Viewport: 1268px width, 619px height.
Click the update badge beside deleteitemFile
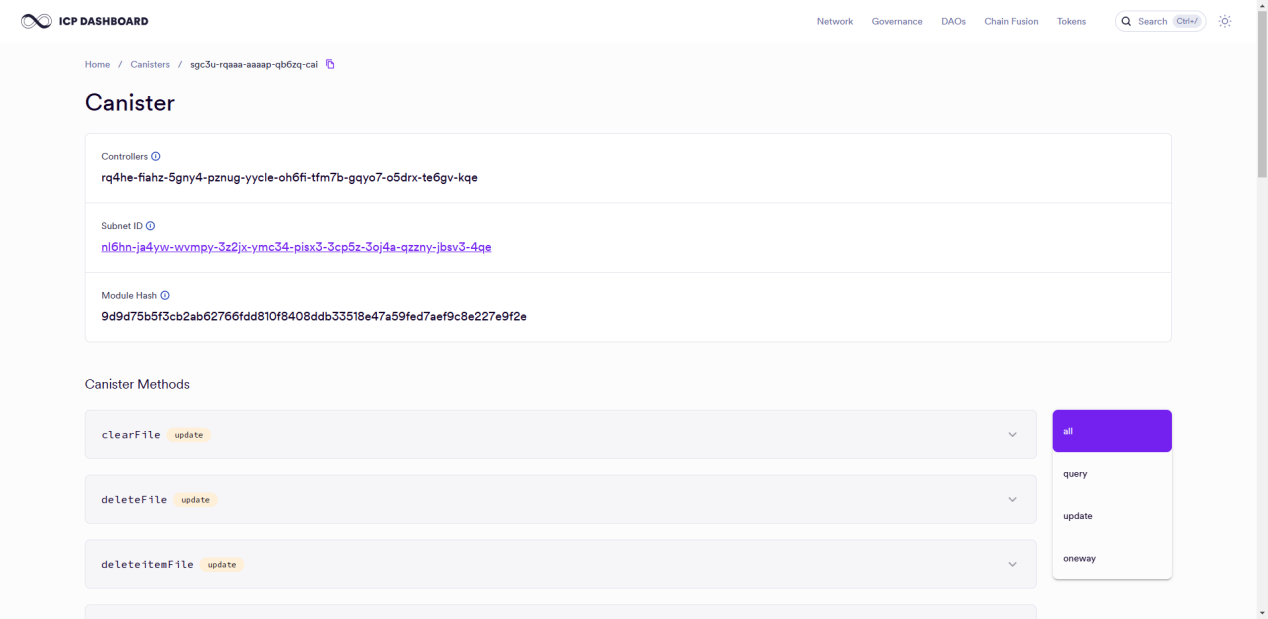[222, 565]
